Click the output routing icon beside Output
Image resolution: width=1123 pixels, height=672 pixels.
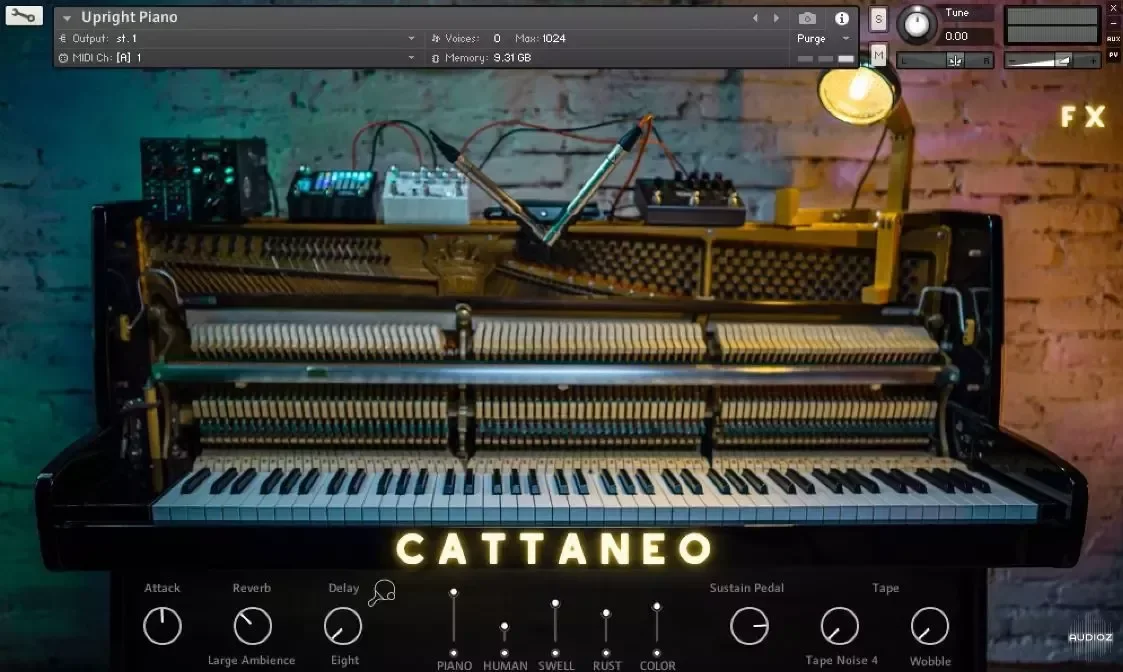point(63,39)
